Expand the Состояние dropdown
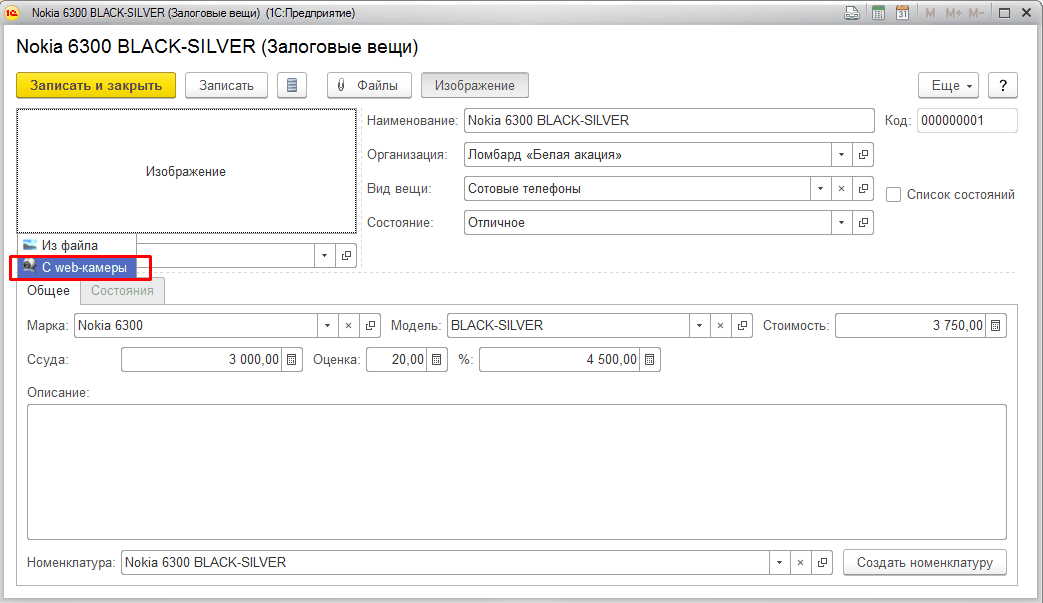This screenshot has height=603, width=1043. tap(841, 222)
